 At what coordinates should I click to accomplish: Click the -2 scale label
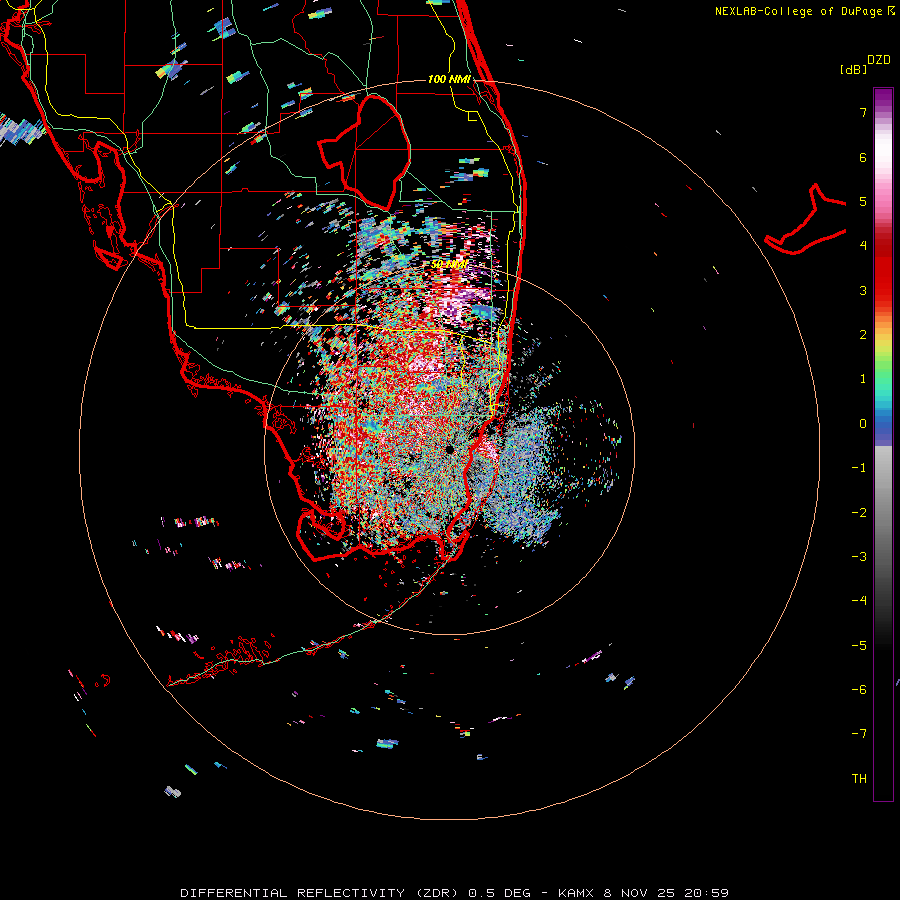click(x=859, y=513)
